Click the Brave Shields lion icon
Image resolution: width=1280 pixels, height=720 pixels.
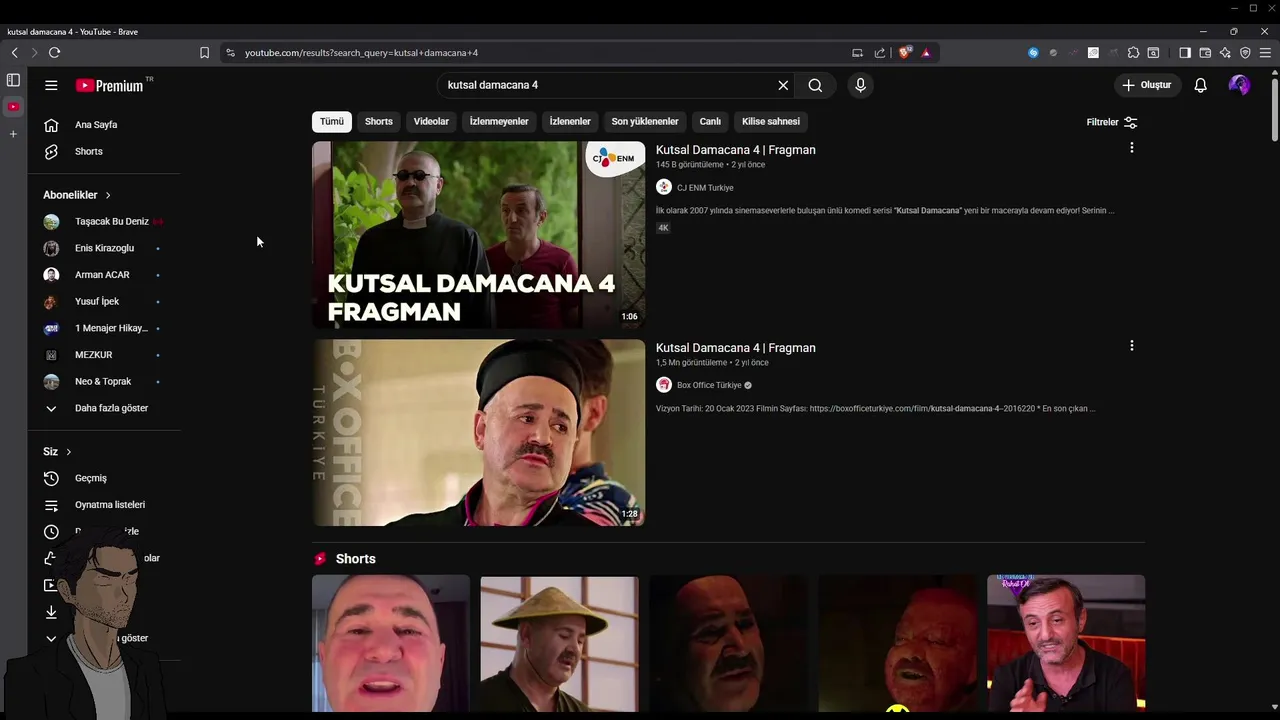(904, 53)
